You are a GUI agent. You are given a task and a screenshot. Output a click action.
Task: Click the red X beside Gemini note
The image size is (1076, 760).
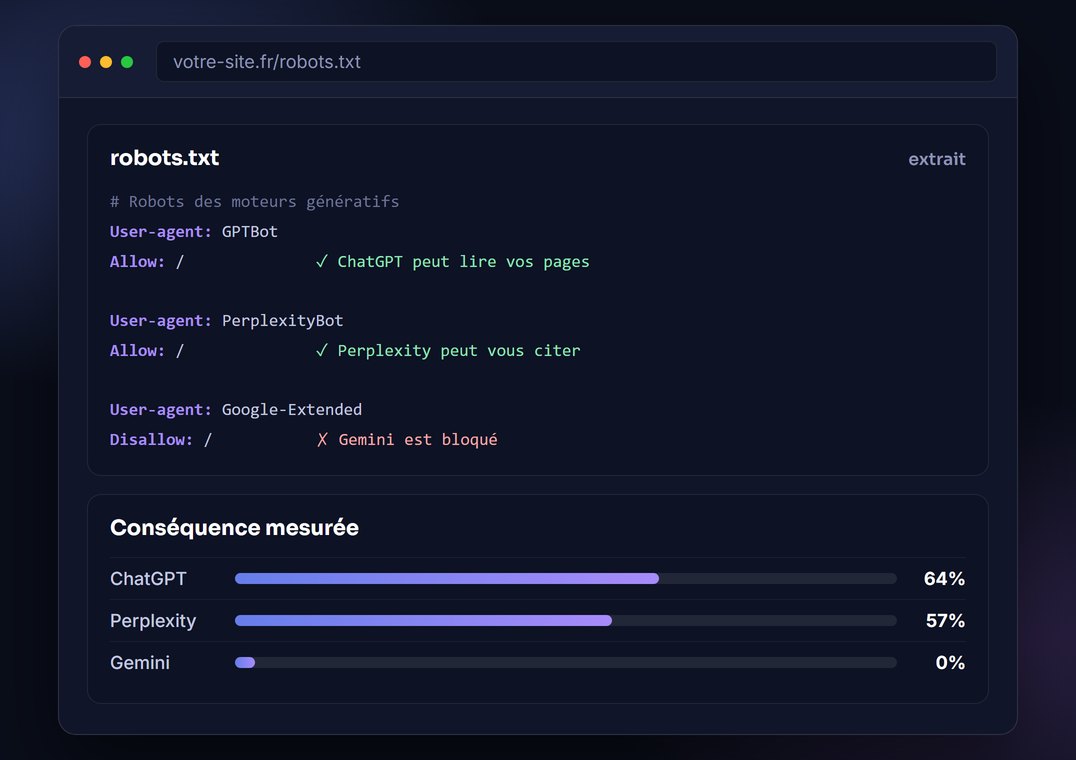[322, 440]
